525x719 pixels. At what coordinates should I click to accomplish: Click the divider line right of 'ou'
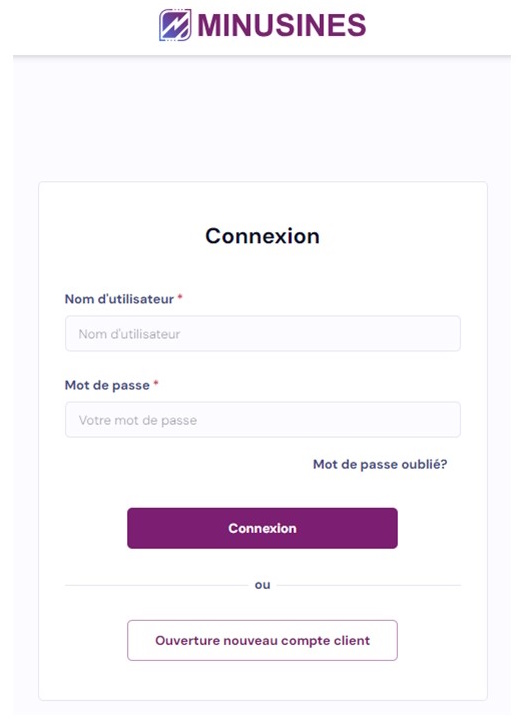tap(369, 586)
